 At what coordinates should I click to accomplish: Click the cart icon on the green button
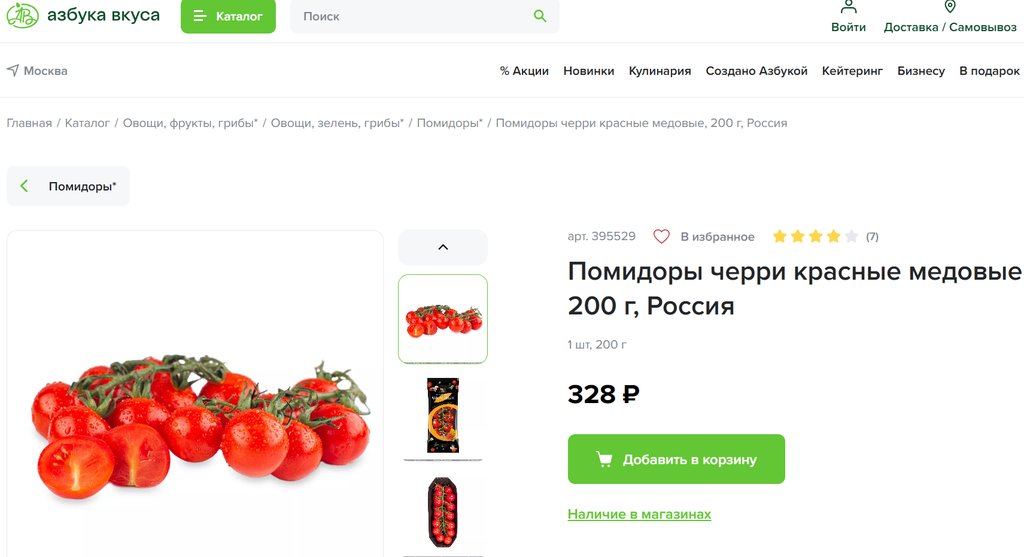point(604,459)
